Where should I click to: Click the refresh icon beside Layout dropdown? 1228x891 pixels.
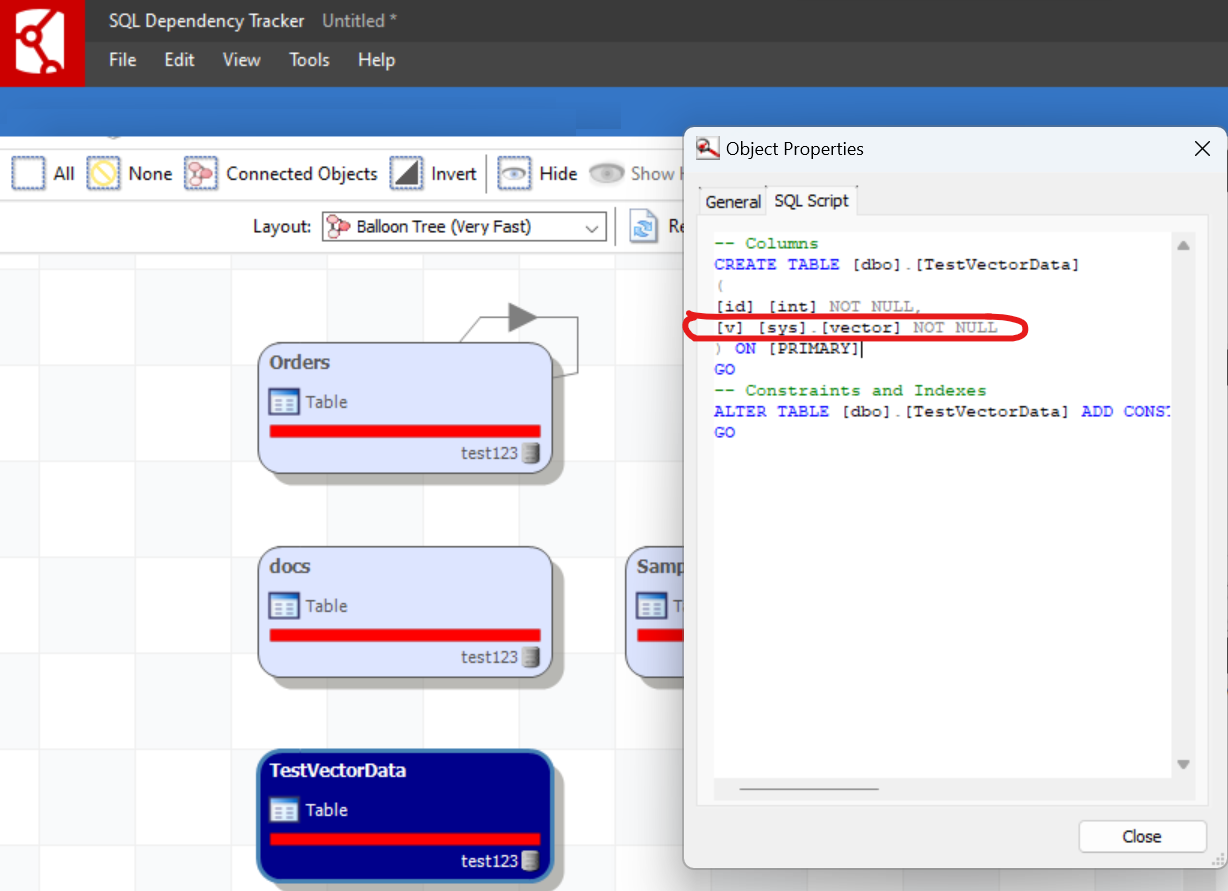pos(643,227)
